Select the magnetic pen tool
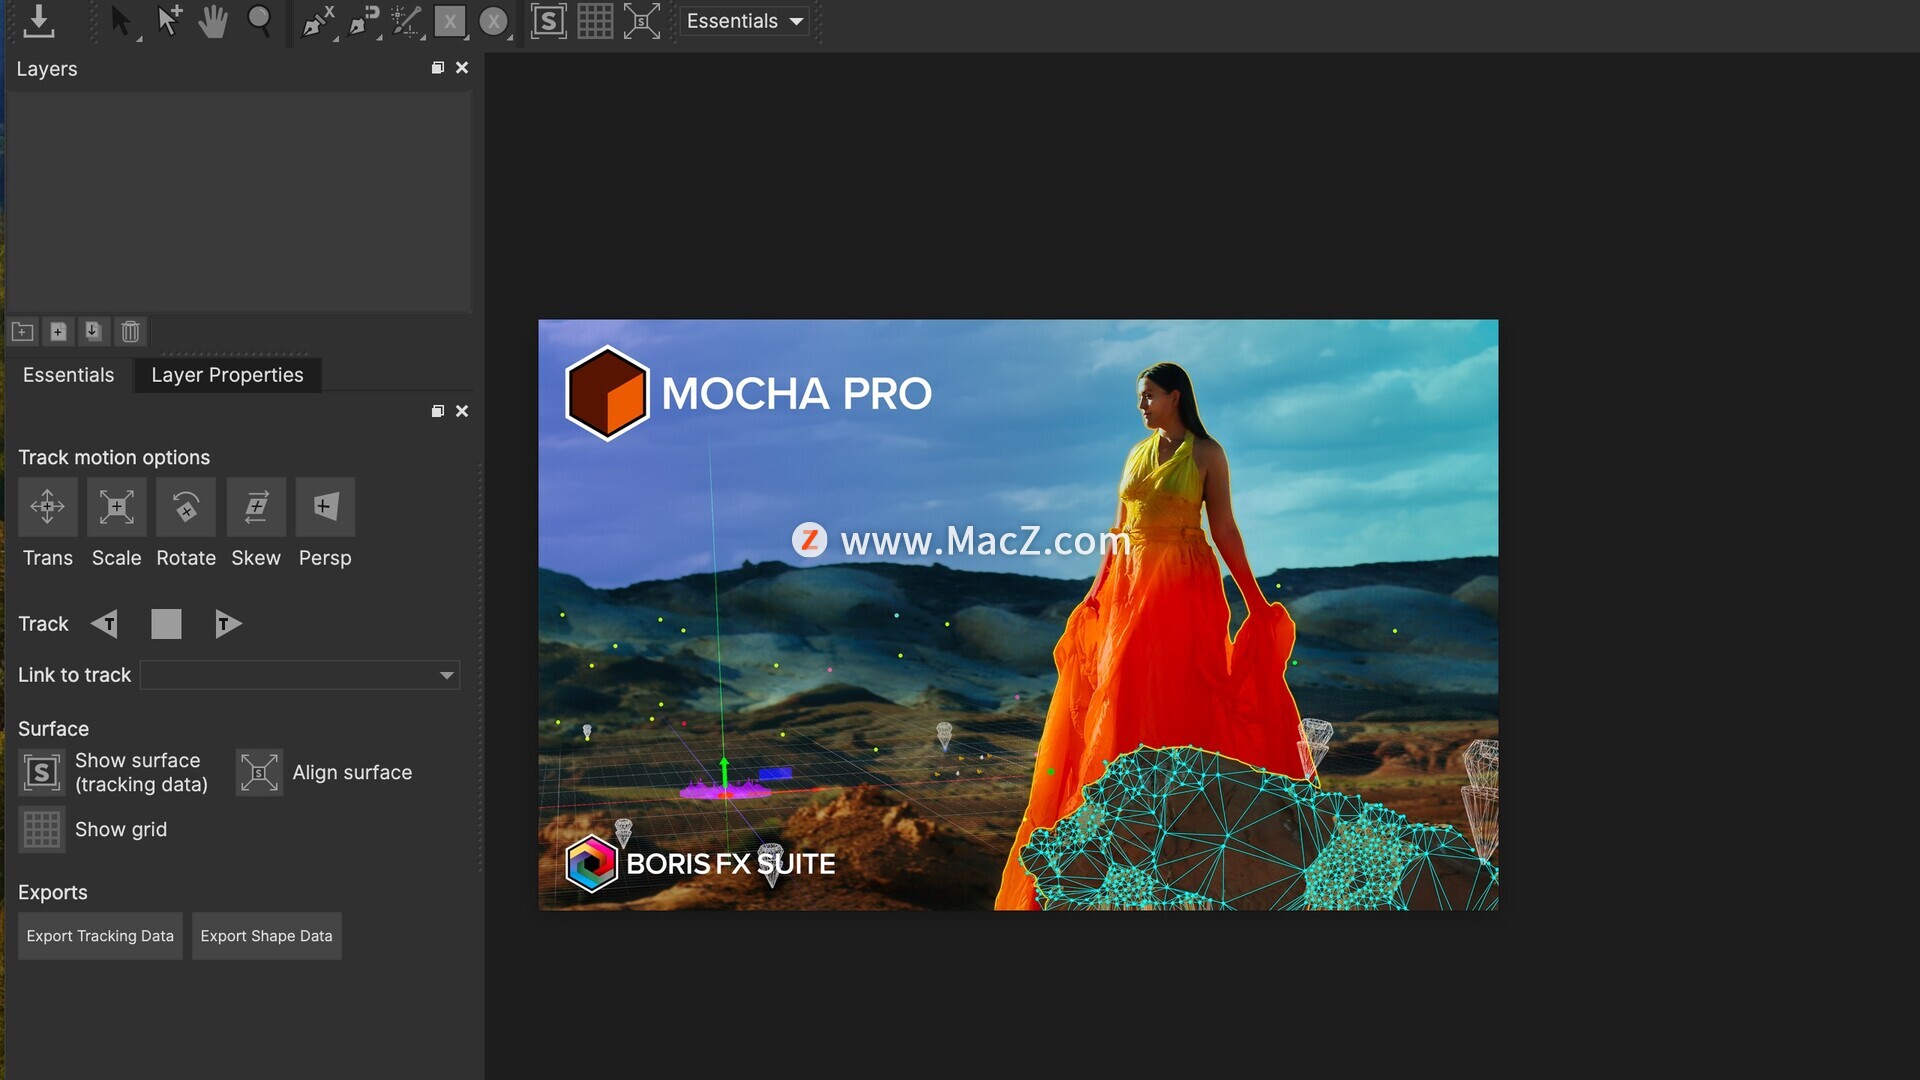This screenshot has height=1080, width=1920. tap(364, 21)
